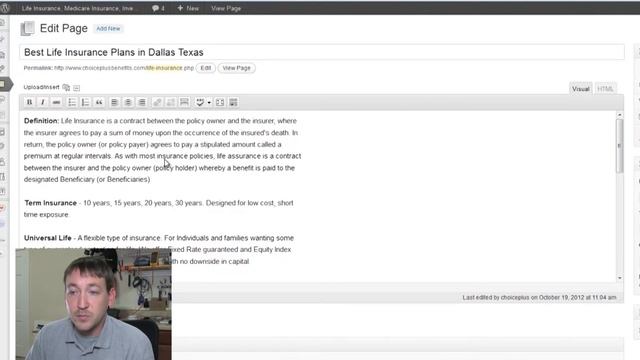
Task: Click the editor vertical scrollbar thumb
Action: pos(620,146)
